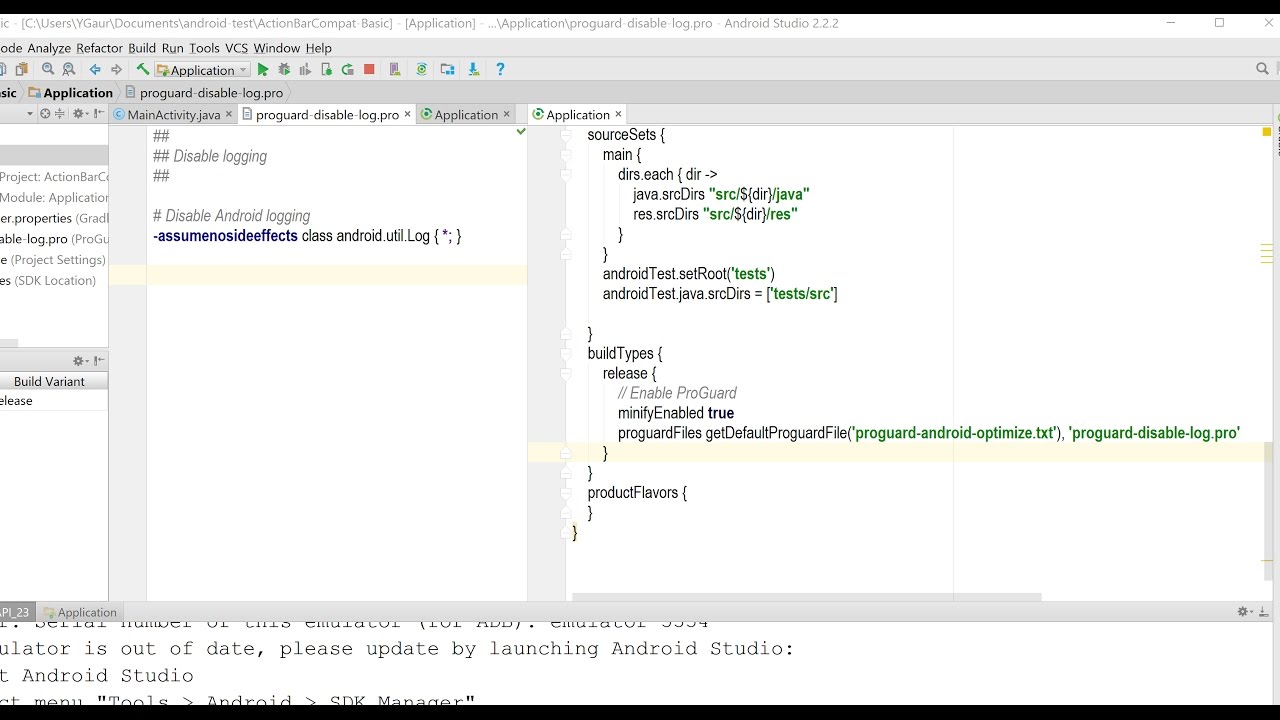
Task: Open the VCS menu
Action: coord(236,48)
